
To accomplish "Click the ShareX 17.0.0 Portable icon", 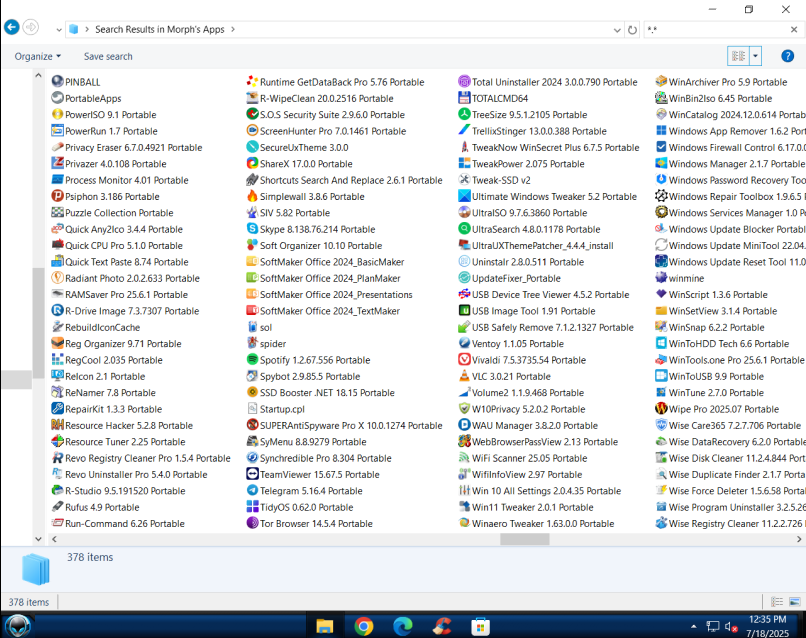I will (x=252, y=163).
